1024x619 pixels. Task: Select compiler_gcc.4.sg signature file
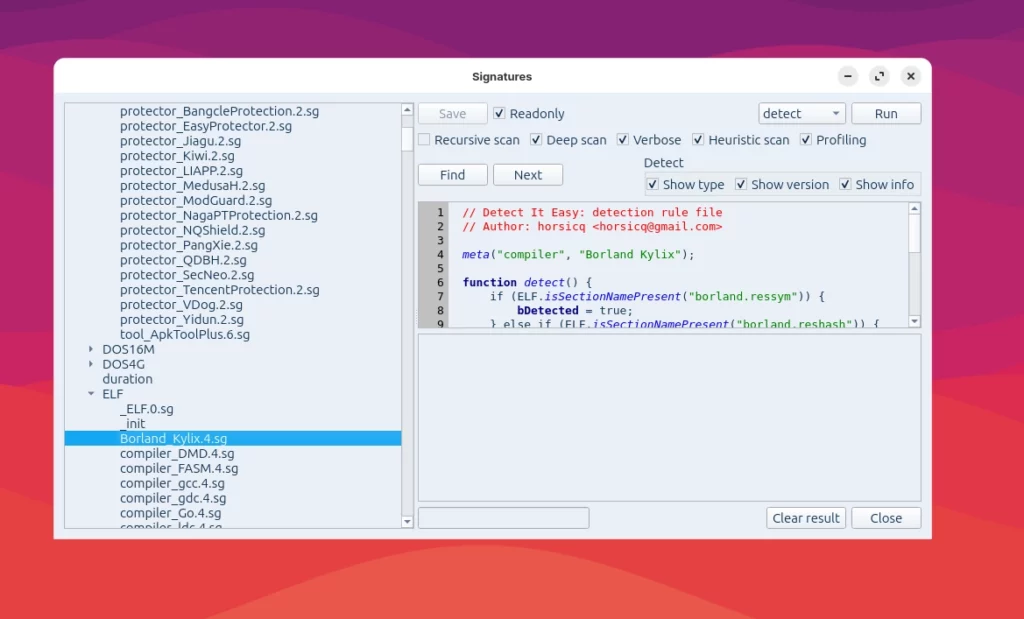(x=173, y=483)
